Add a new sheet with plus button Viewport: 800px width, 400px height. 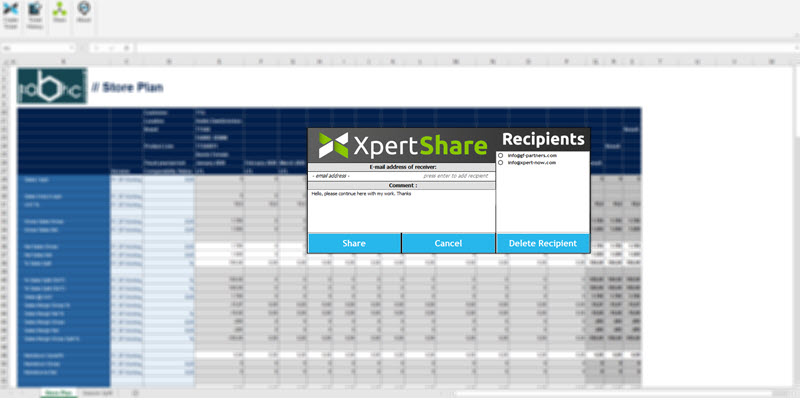click(135, 393)
